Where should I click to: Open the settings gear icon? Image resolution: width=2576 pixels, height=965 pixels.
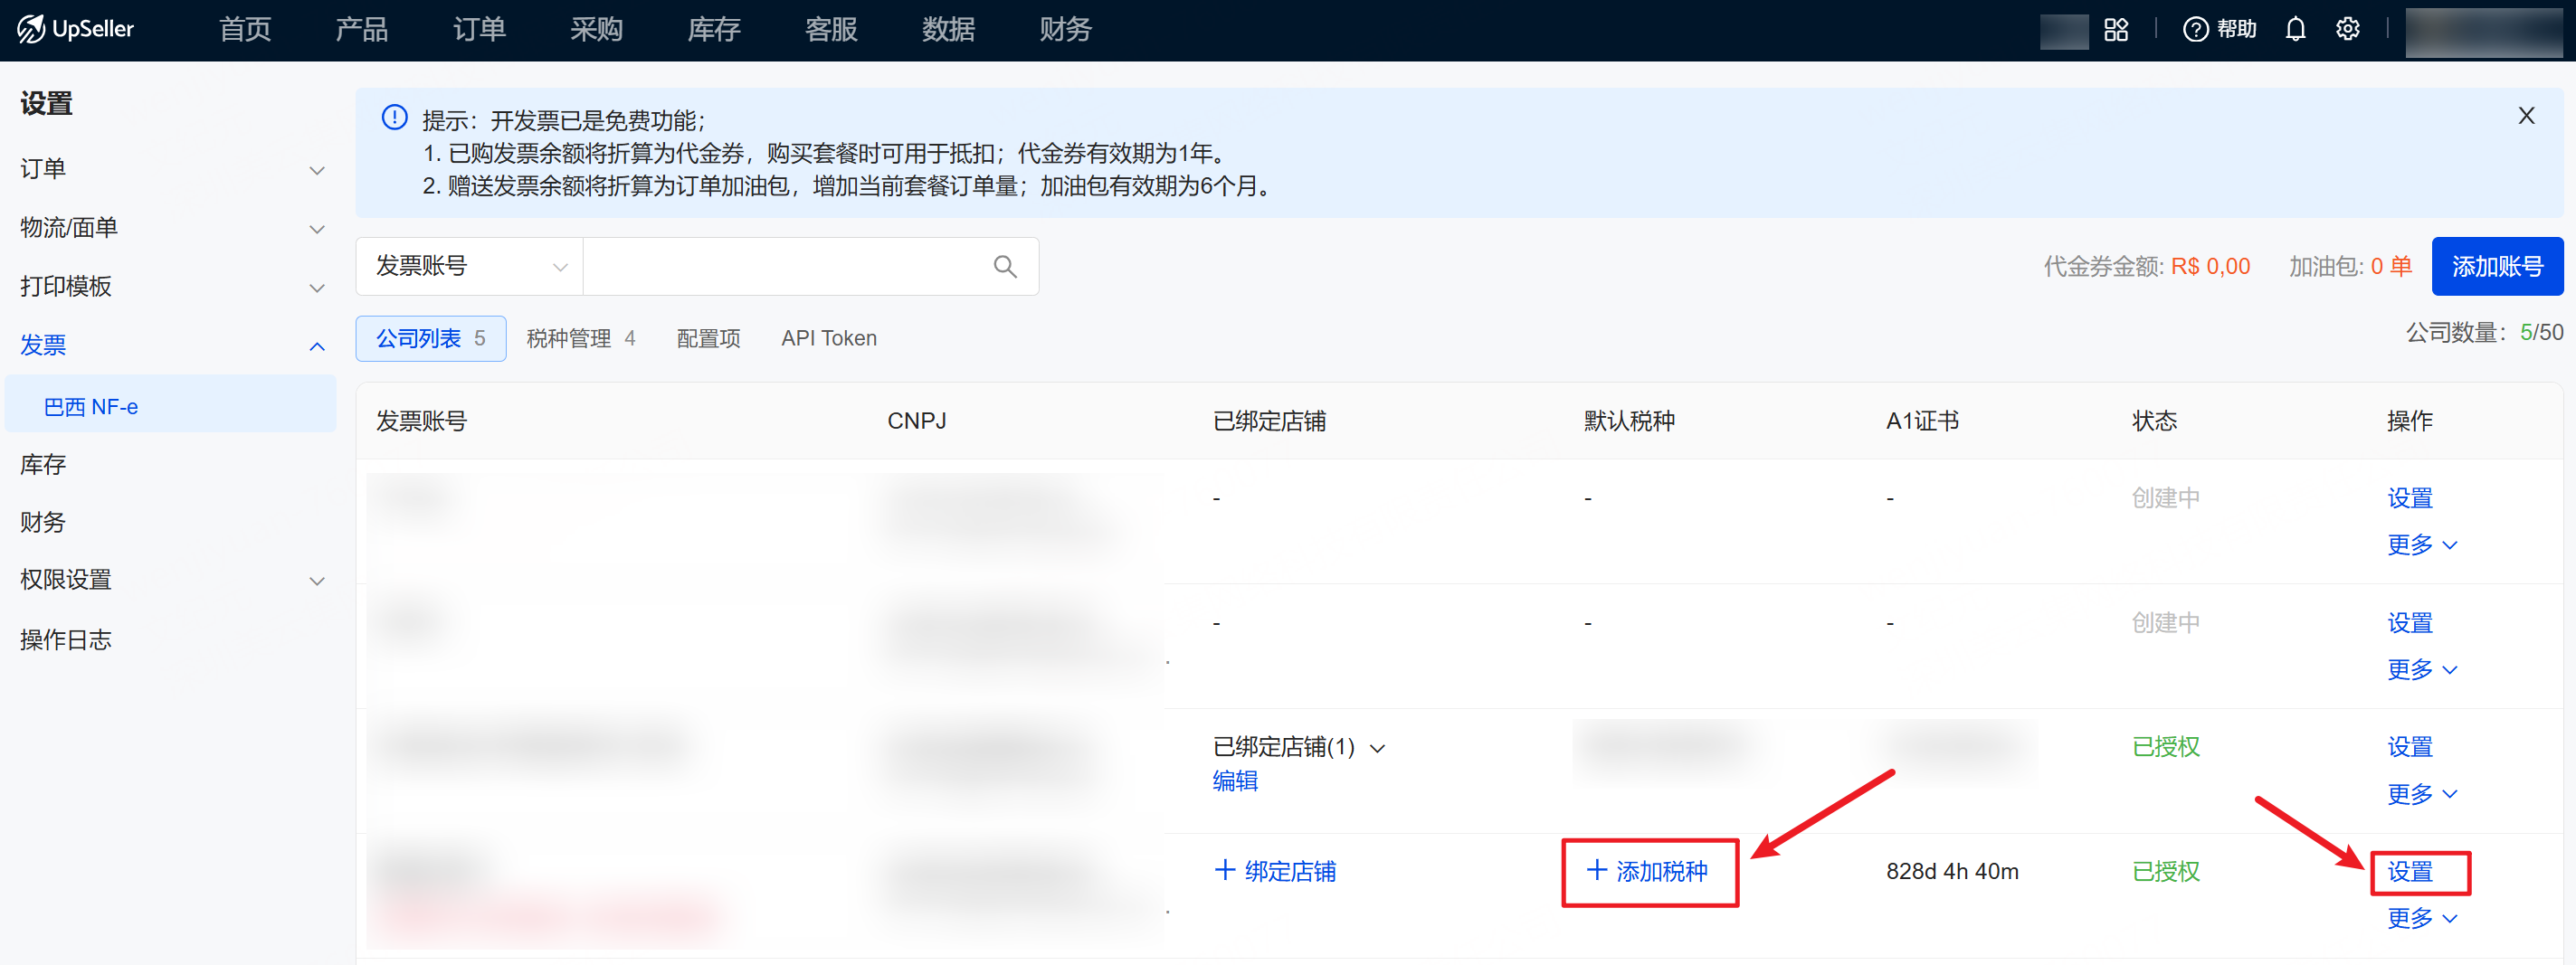pyautogui.click(x=2347, y=30)
